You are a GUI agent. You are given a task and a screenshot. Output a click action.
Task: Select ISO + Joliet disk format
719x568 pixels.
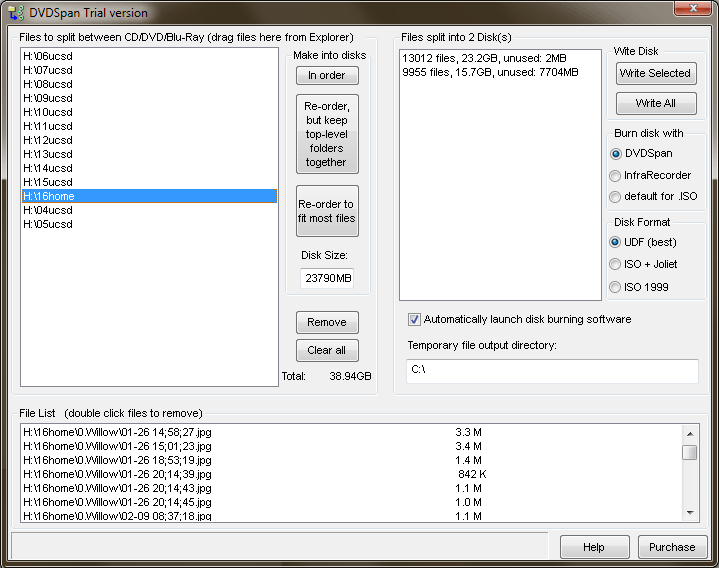coord(616,264)
